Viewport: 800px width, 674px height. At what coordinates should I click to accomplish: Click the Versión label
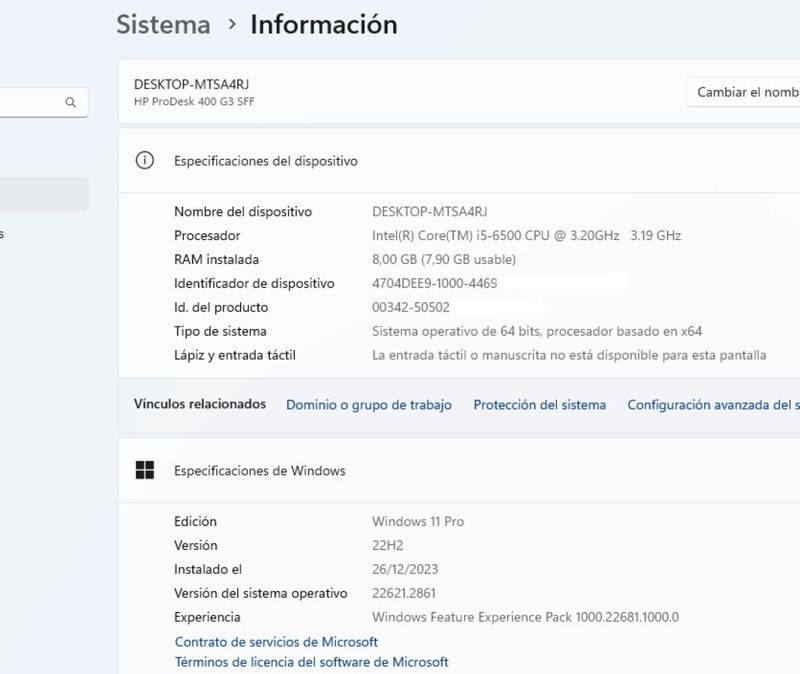point(195,545)
